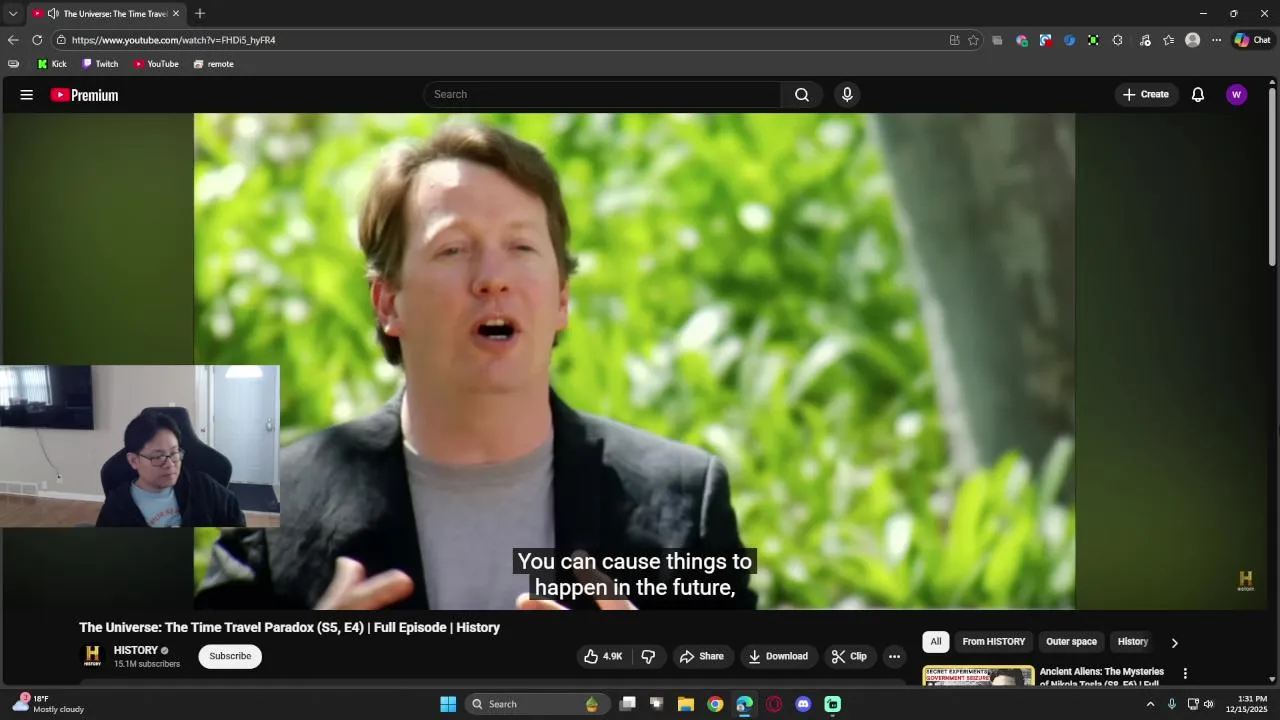The width and height of the screenshot is (1280, 720).
Task: View site information lock icon
Action: point(61,40)
